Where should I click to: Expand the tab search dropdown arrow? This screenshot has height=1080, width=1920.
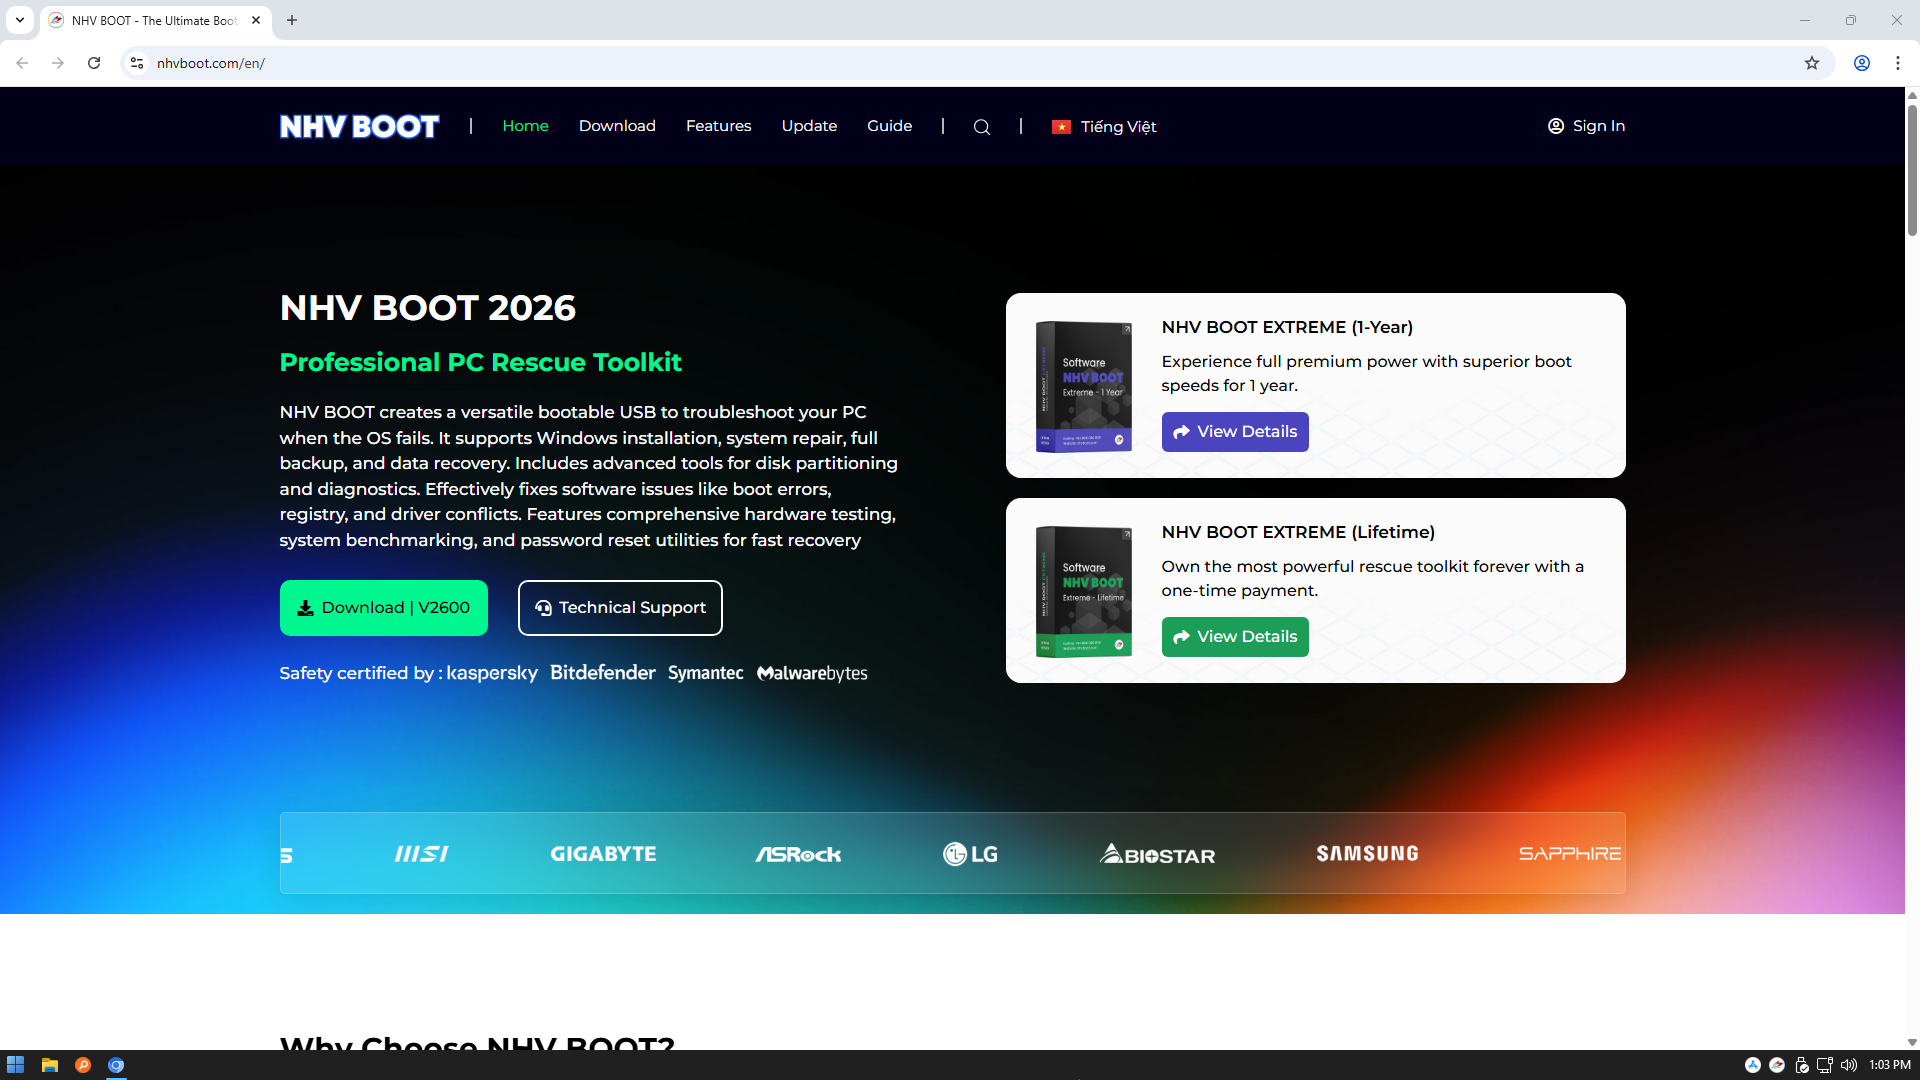coord(20,20)
